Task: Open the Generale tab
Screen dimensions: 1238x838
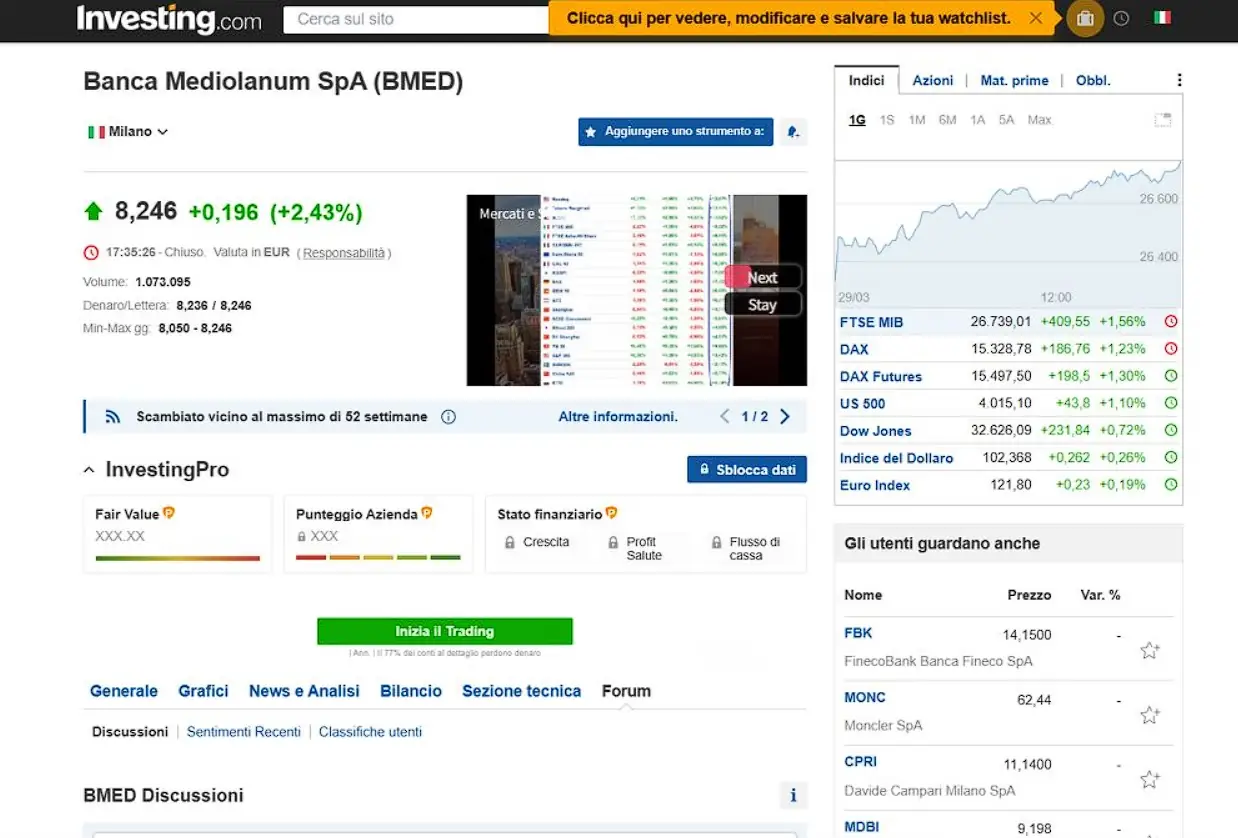Action: tap(124, 691)
